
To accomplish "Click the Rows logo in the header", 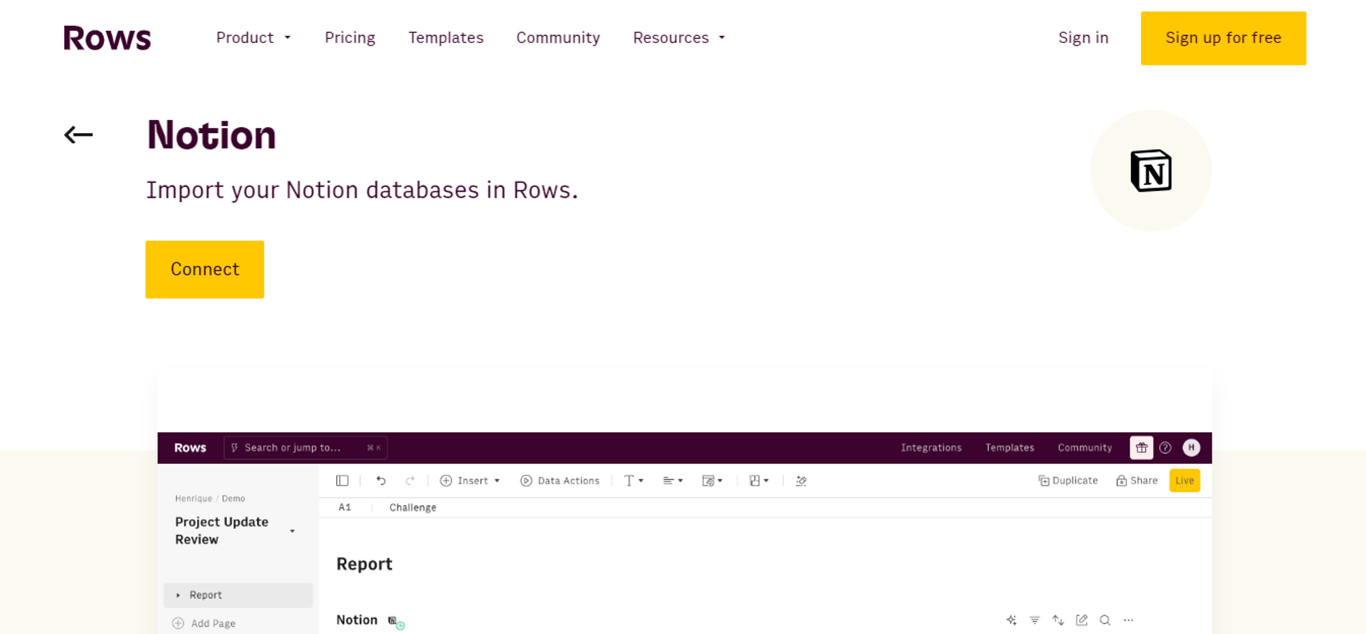I will pos(107,38).
